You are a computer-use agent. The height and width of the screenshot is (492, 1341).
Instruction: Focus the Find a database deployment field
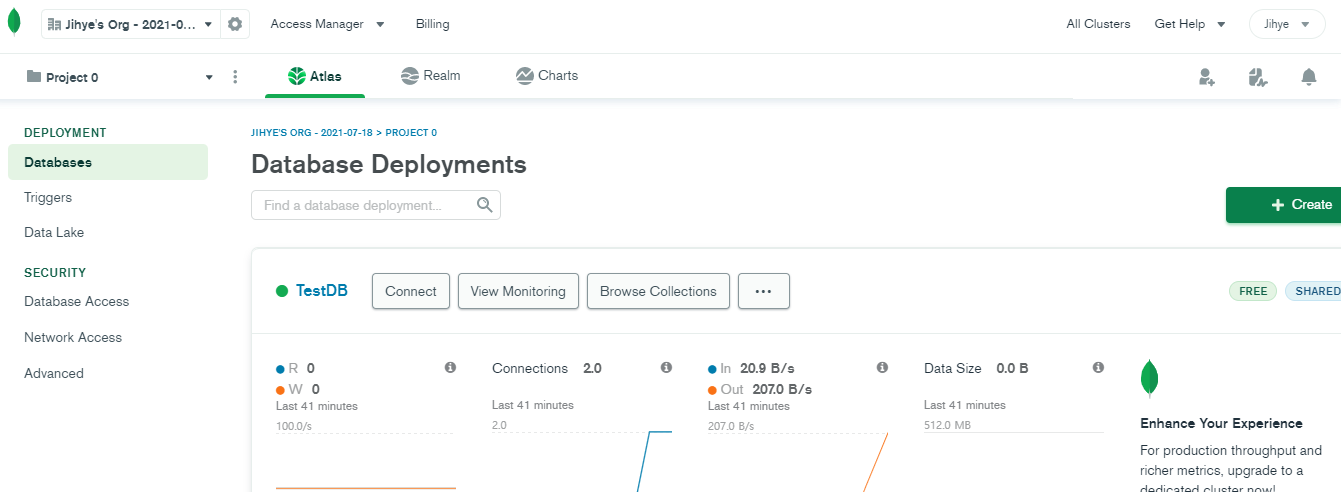[376, 205]
